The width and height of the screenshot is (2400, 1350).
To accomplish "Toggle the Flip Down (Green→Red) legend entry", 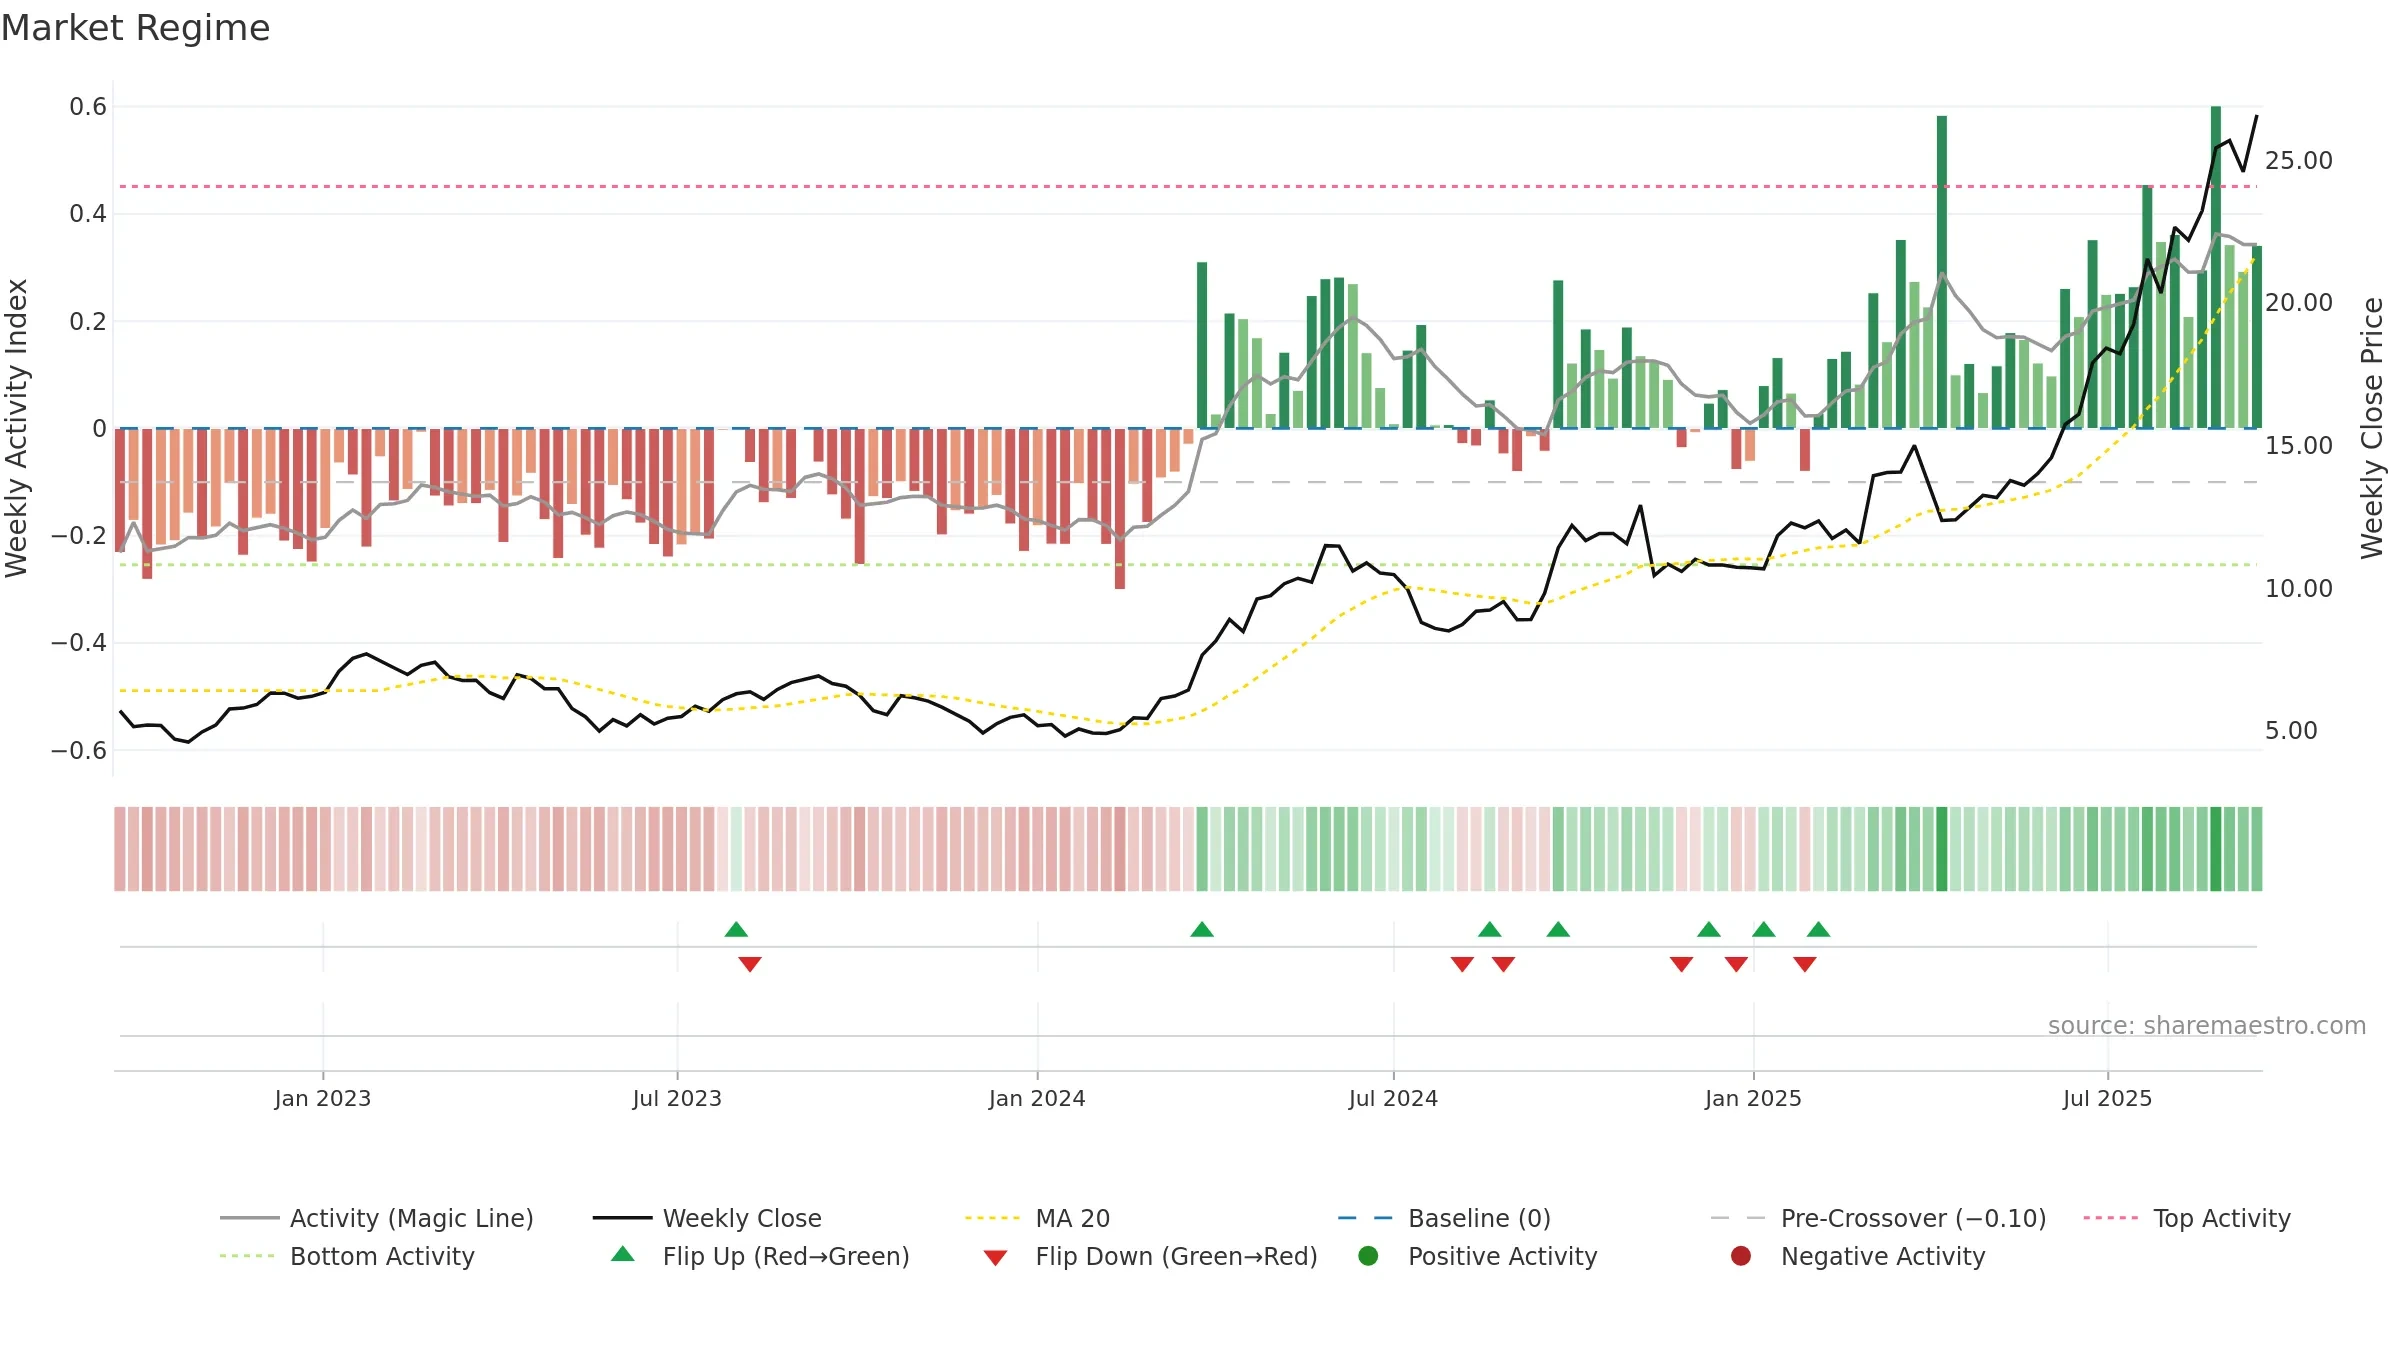I will pos(1150,1256).
